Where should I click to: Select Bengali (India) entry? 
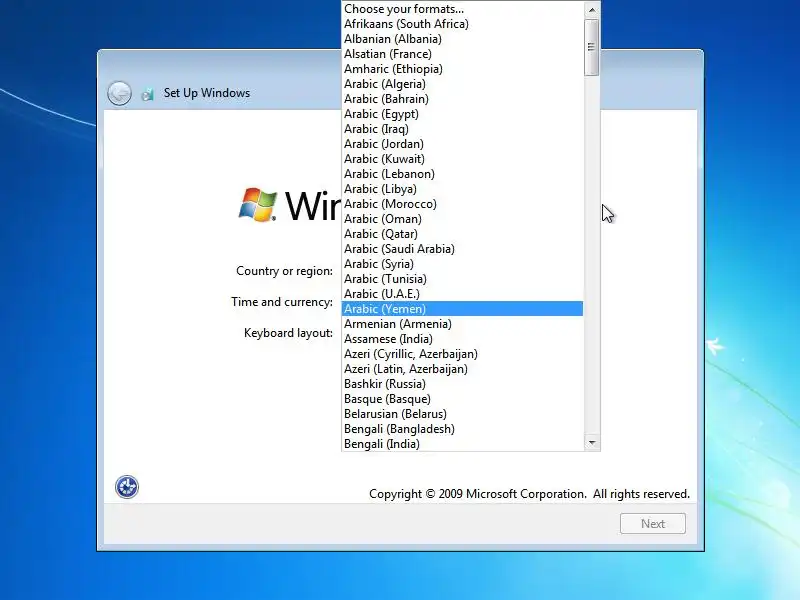point(462,444)
